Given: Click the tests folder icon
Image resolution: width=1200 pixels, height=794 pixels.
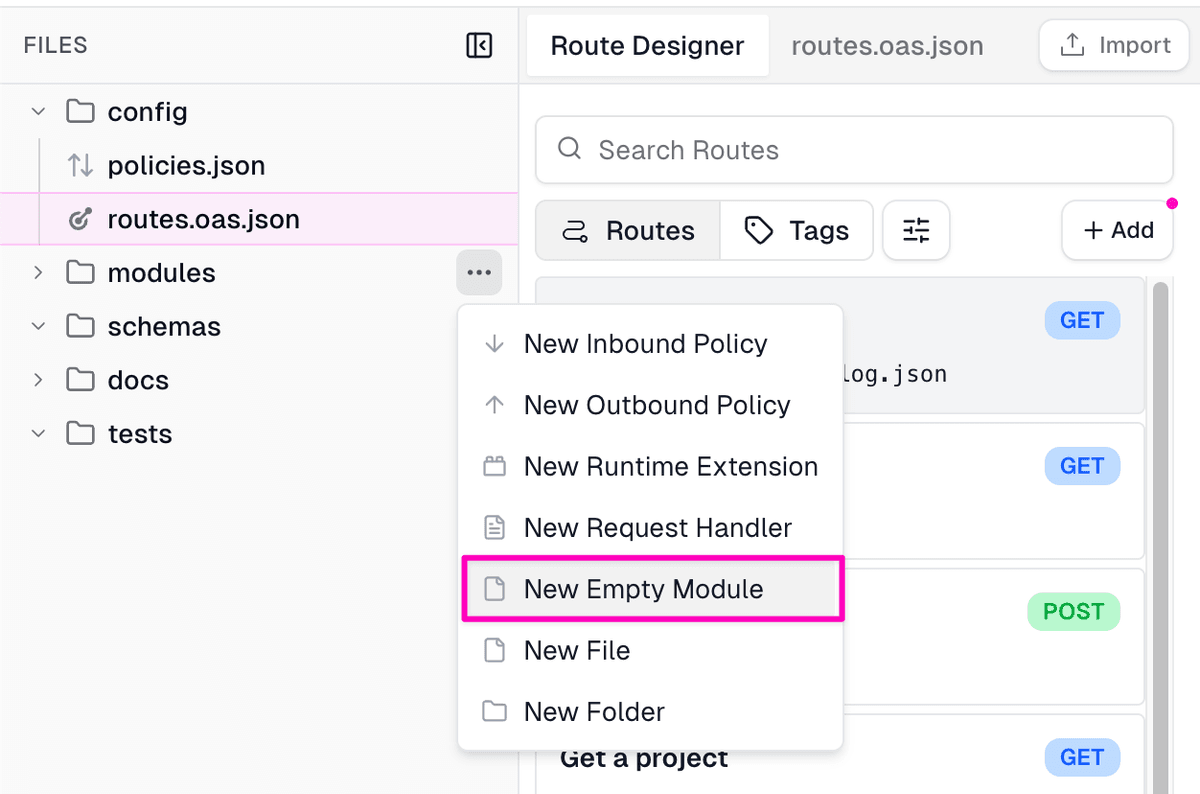Looking at the screenshot, I should click(x=80, y=434).
